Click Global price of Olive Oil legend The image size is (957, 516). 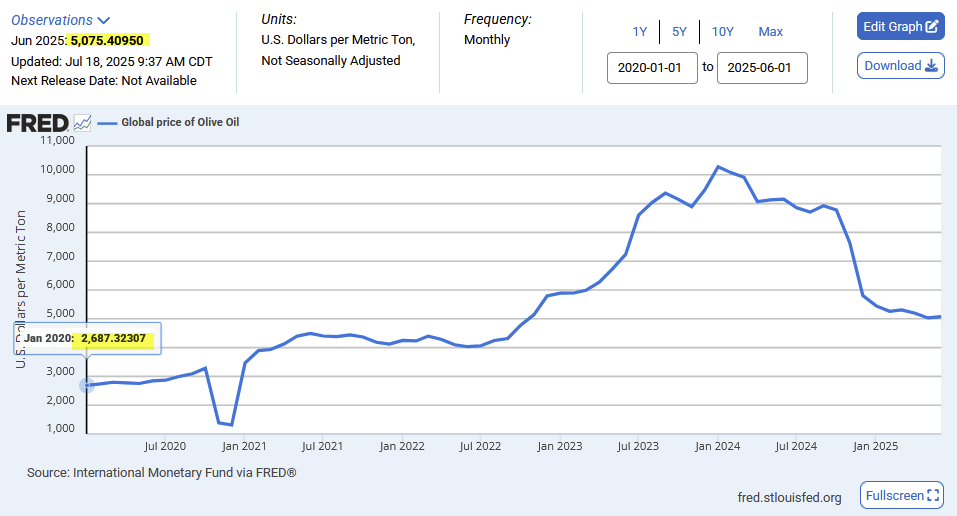click(x=180, y=122)
